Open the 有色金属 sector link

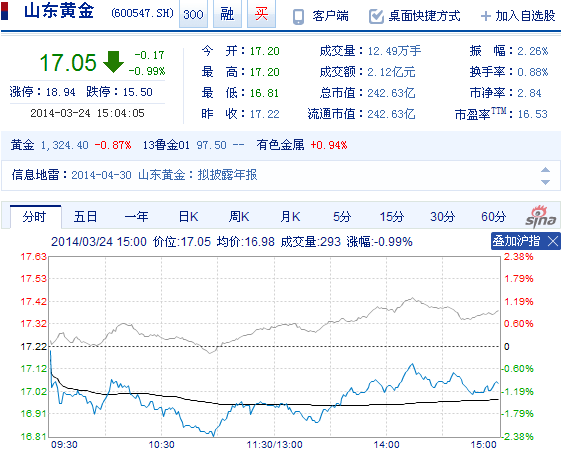tap(280, 145)
